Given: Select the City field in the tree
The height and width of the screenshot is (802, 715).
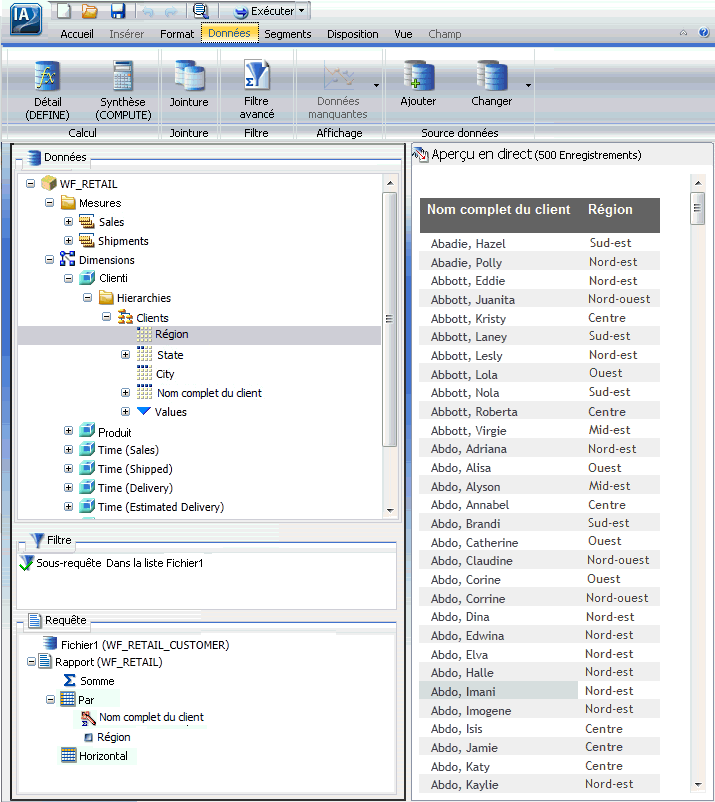Looking at the screenshot, I should click(165, 374).
